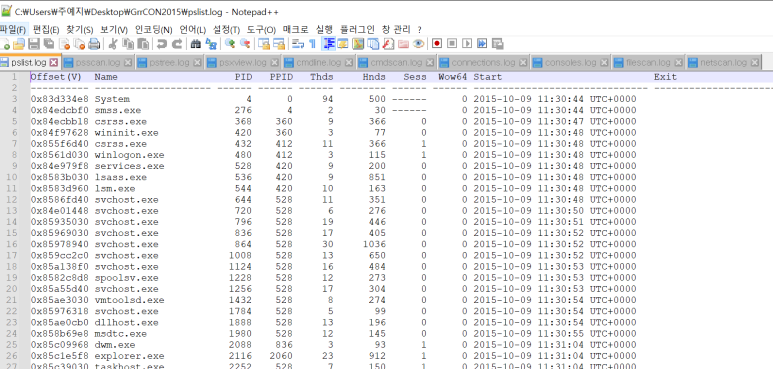This screenshot has height=369, width=773.
Task: Click the Paste toolbar icon
Action: [x=143, y=44]
